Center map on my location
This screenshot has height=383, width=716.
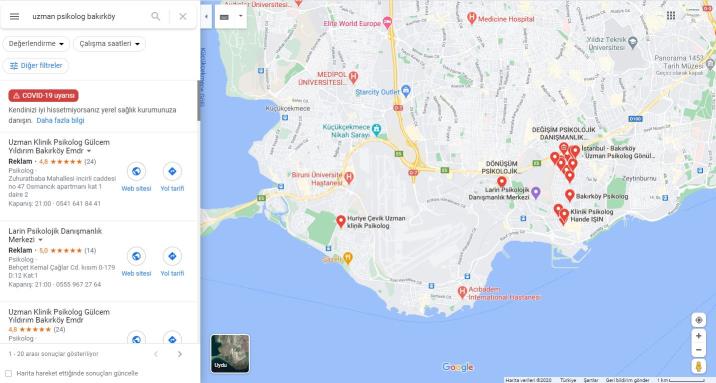pos(699,320)
